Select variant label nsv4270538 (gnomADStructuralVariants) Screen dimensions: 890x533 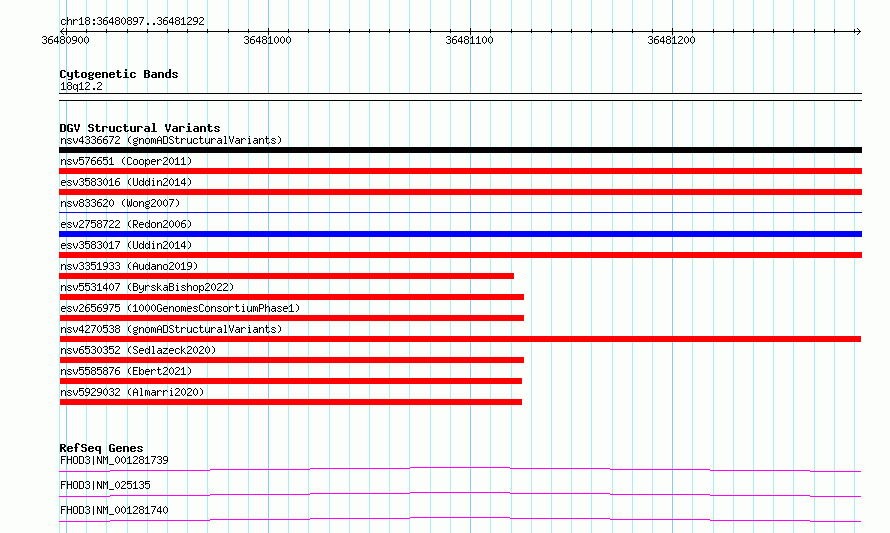click(171, 329)
